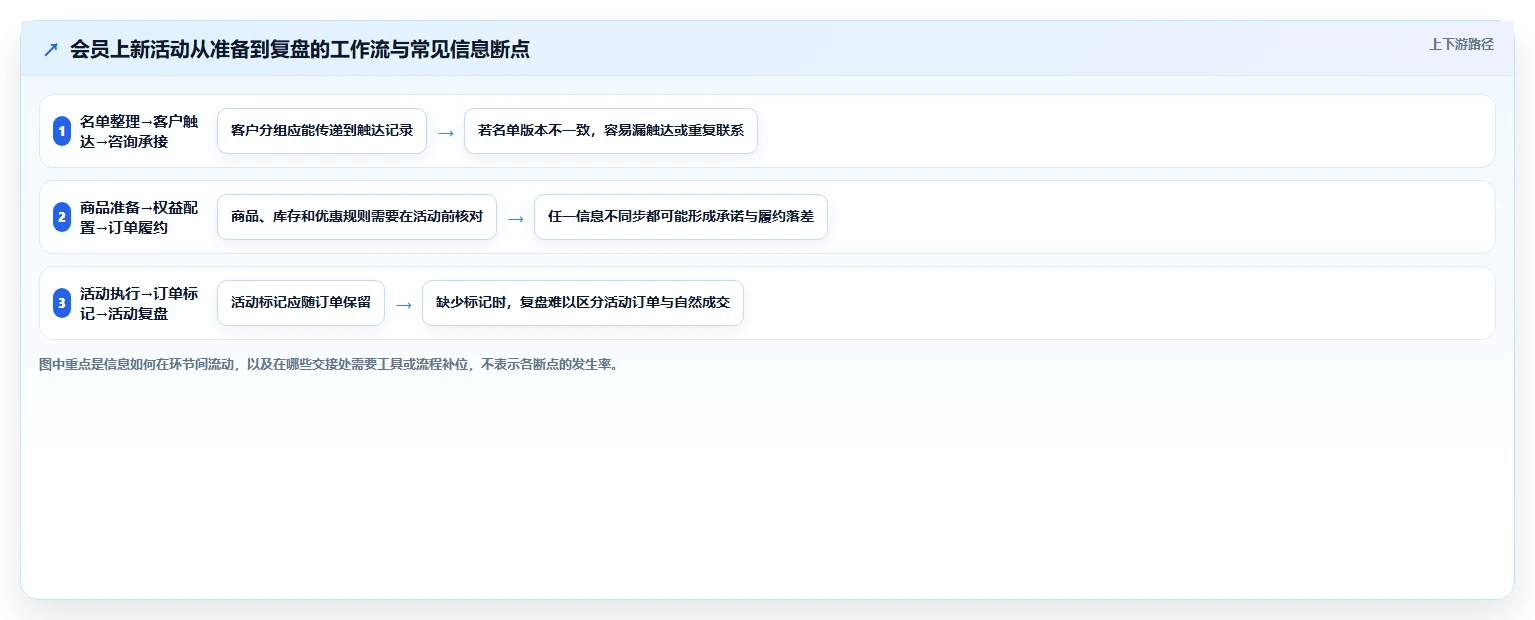Viewport: 1535px width, 620px height.
Task: Click the 上下游路径 label
Action: coord(1461,44)
